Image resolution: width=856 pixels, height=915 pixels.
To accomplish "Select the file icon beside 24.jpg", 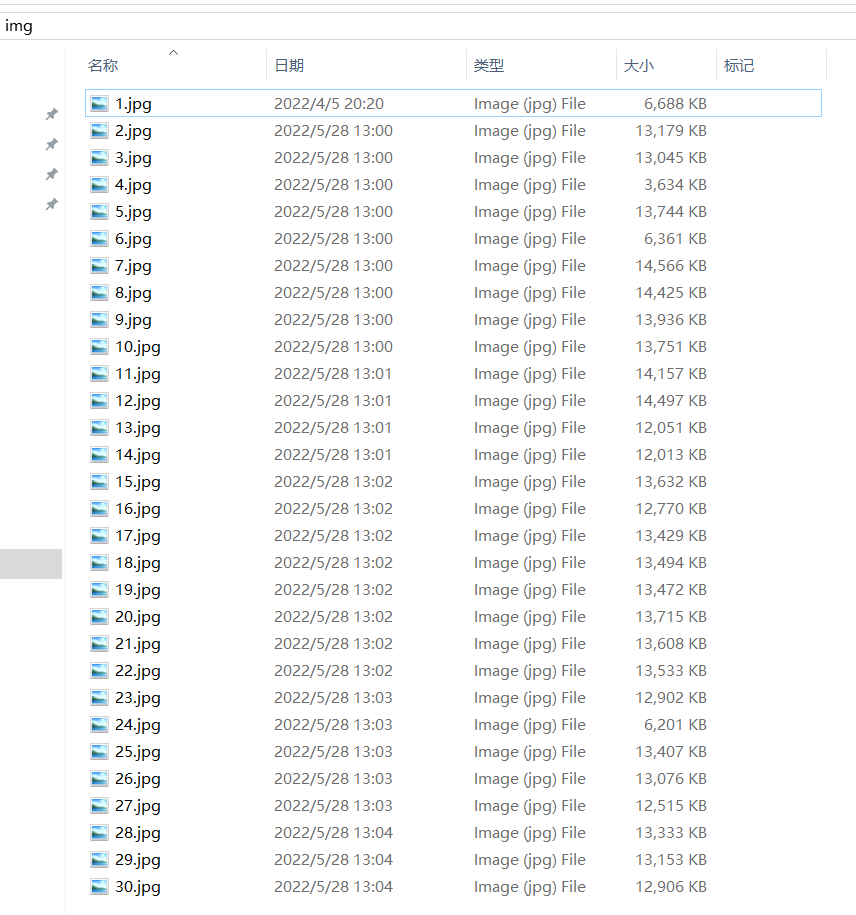I will (x=99, y=724).
